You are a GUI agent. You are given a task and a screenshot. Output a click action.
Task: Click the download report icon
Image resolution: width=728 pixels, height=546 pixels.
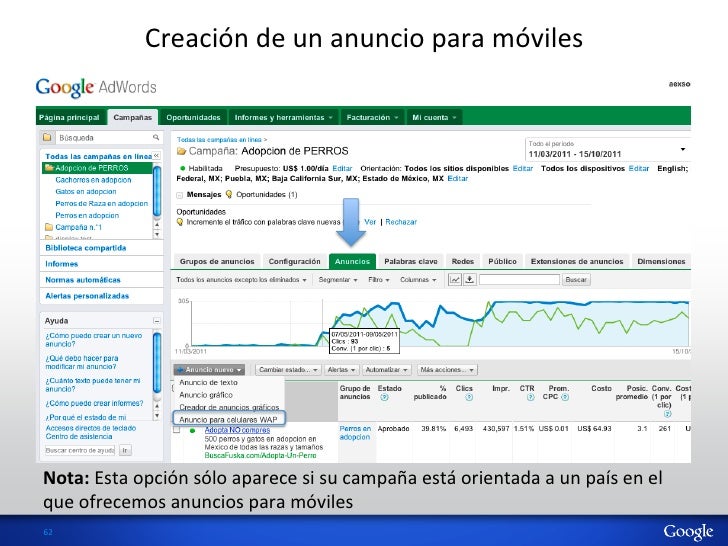click(x=470, y=280)
